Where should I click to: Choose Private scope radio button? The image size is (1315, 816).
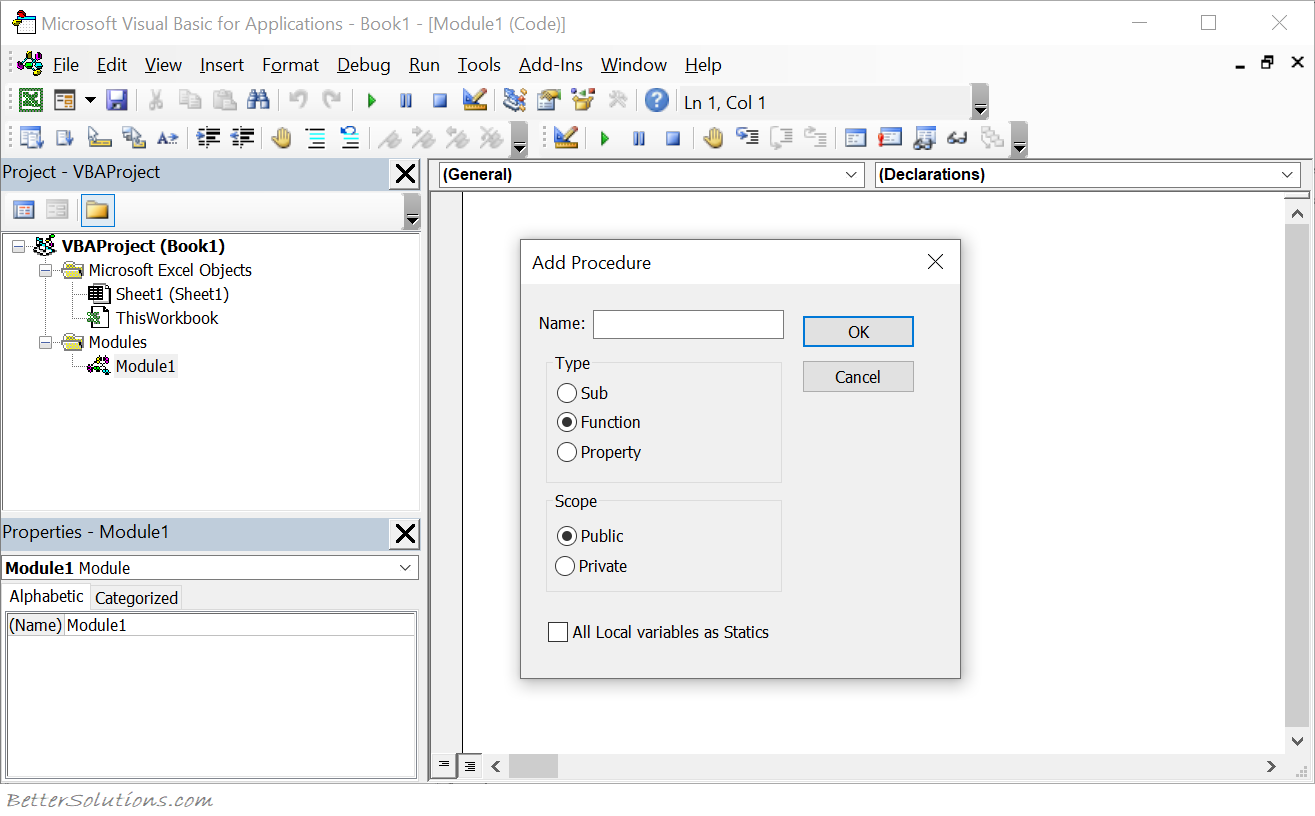tap(567, 566)
